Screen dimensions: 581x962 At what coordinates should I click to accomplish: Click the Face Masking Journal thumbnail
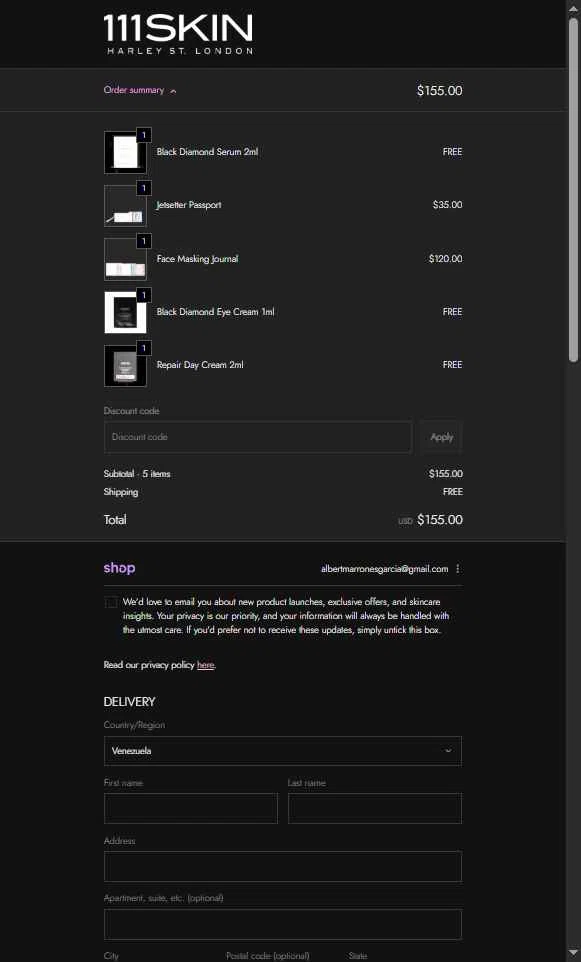pyautogui.click(x=125, y=259)
